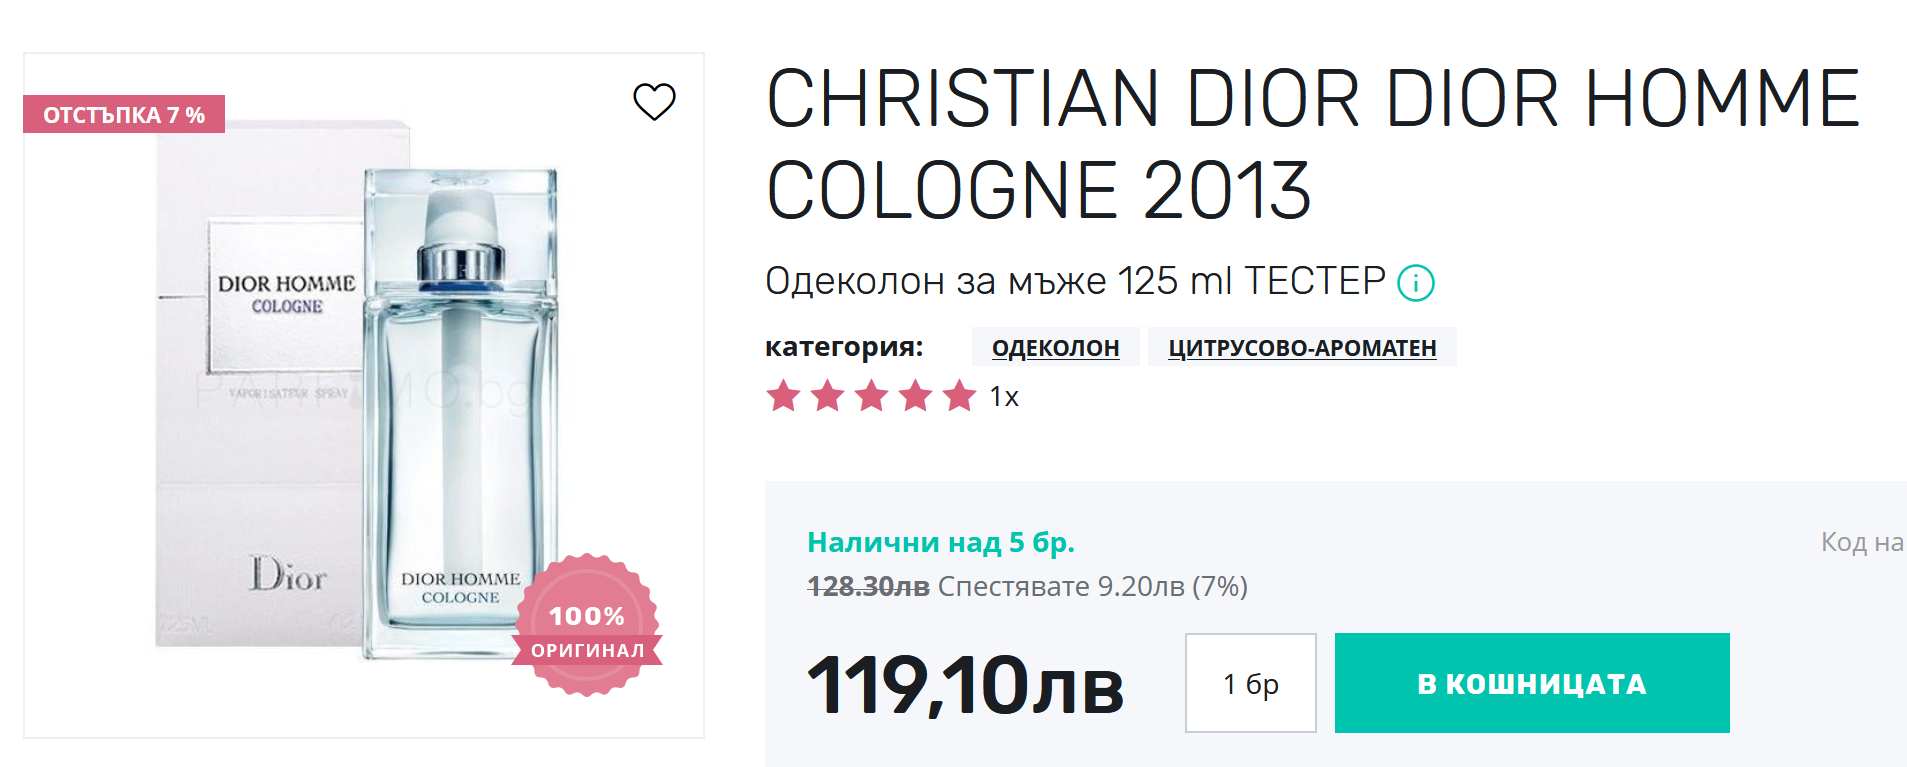This screenshot has height=767, width=1907.
Task: Click the second rating star
Action: pos(827,396)
